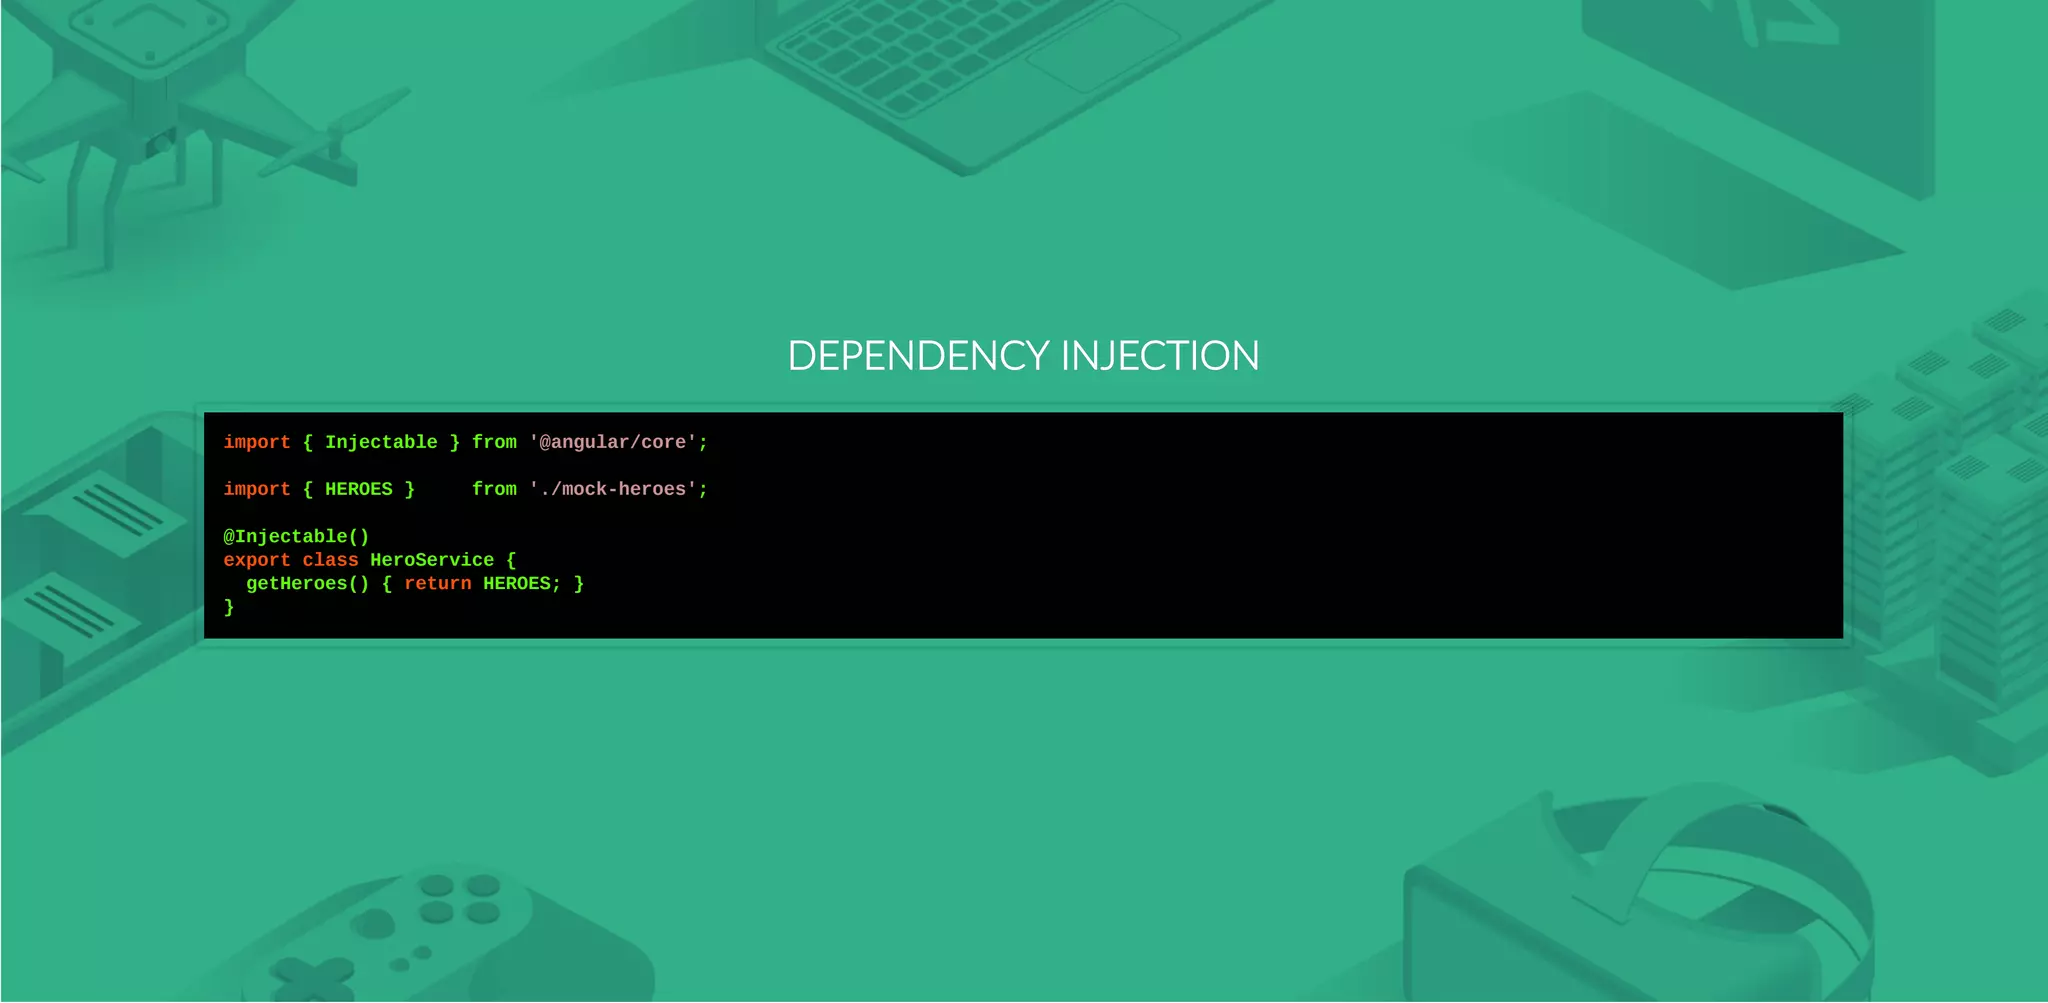Image resolution: width=2048 pixels, height=1003 pixels.
Task: Click the './mock-heroes' import path
Action: (613, 489)
